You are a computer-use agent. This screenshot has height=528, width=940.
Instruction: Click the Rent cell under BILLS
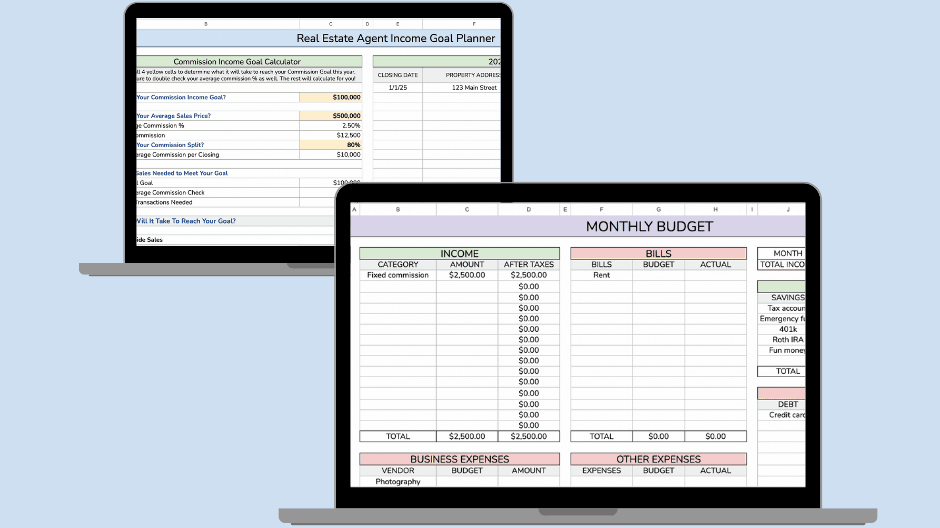(x=601, y=275)
